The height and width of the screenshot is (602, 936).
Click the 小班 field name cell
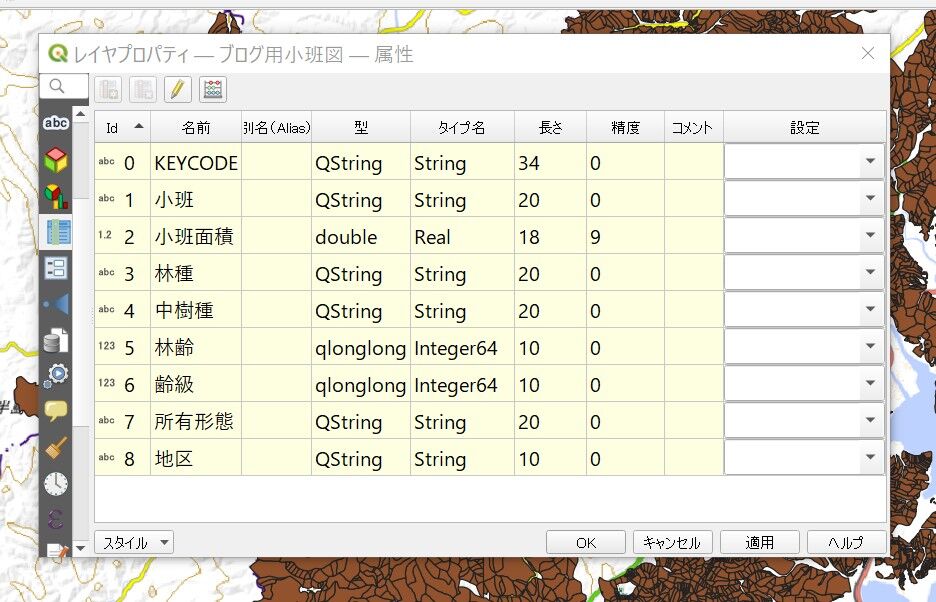pos(196,199)
